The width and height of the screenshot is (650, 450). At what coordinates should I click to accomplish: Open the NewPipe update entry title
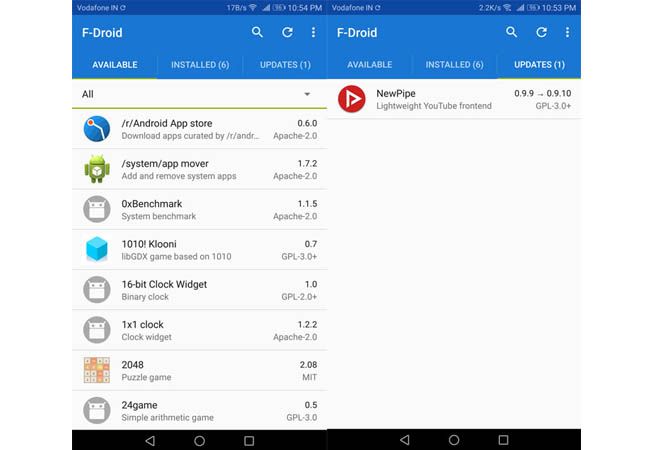tap(395, 93)
